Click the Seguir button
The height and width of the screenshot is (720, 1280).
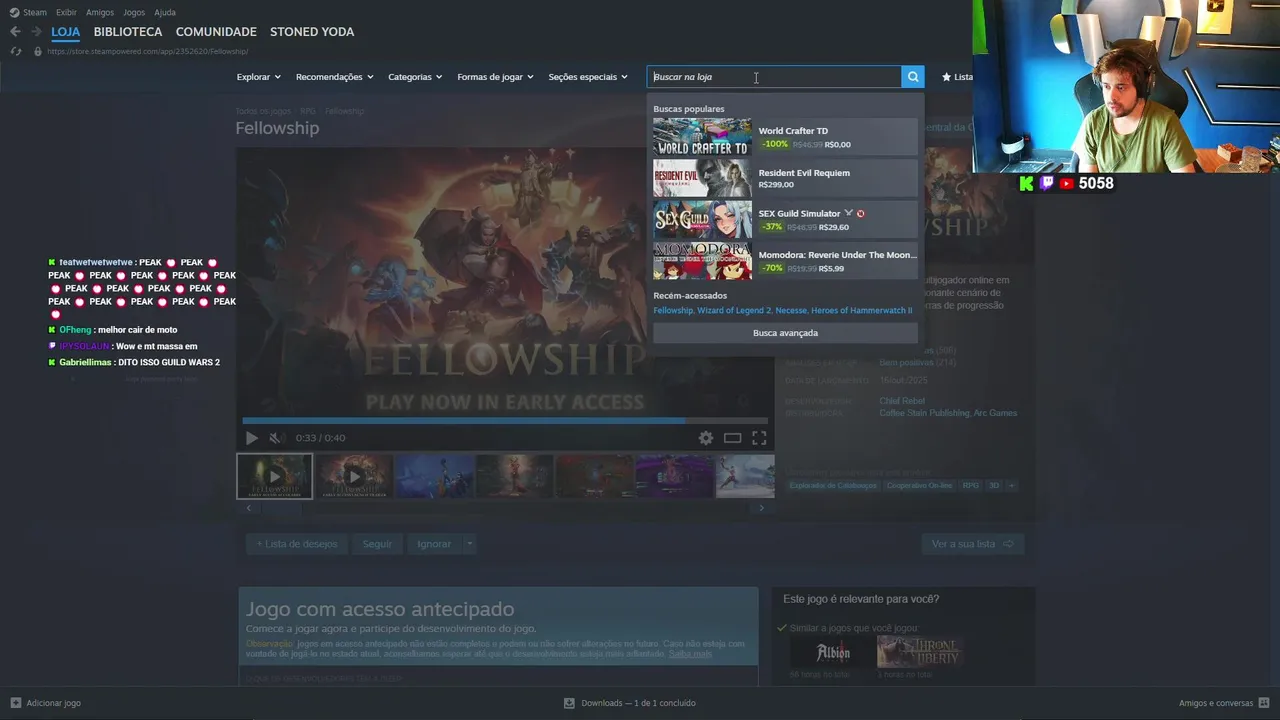(377, 544)
